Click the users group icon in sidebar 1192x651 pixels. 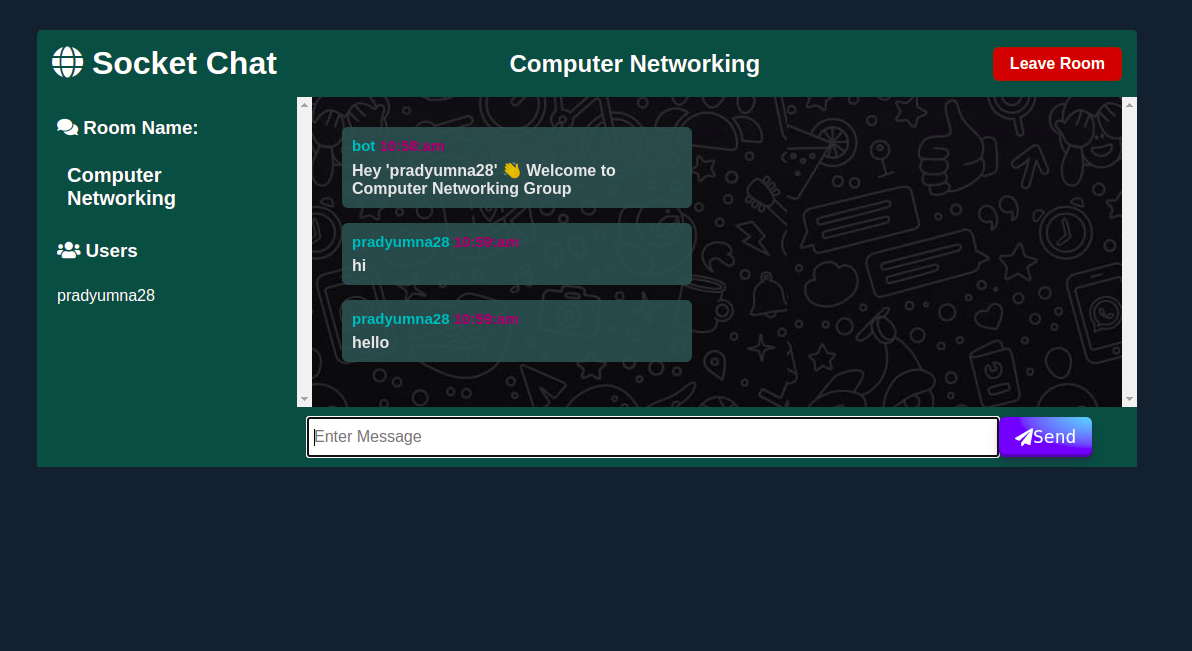coord(69,251)
